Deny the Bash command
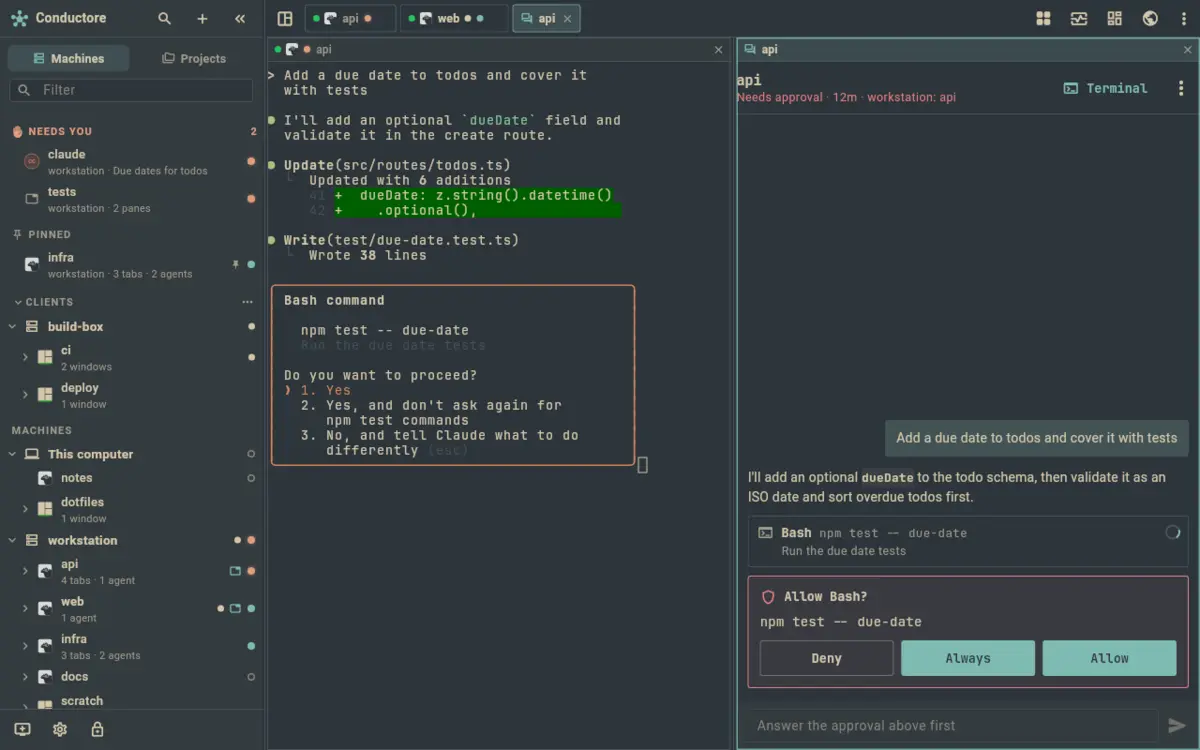Screen dimensions: 1200x750 (826, 658)
